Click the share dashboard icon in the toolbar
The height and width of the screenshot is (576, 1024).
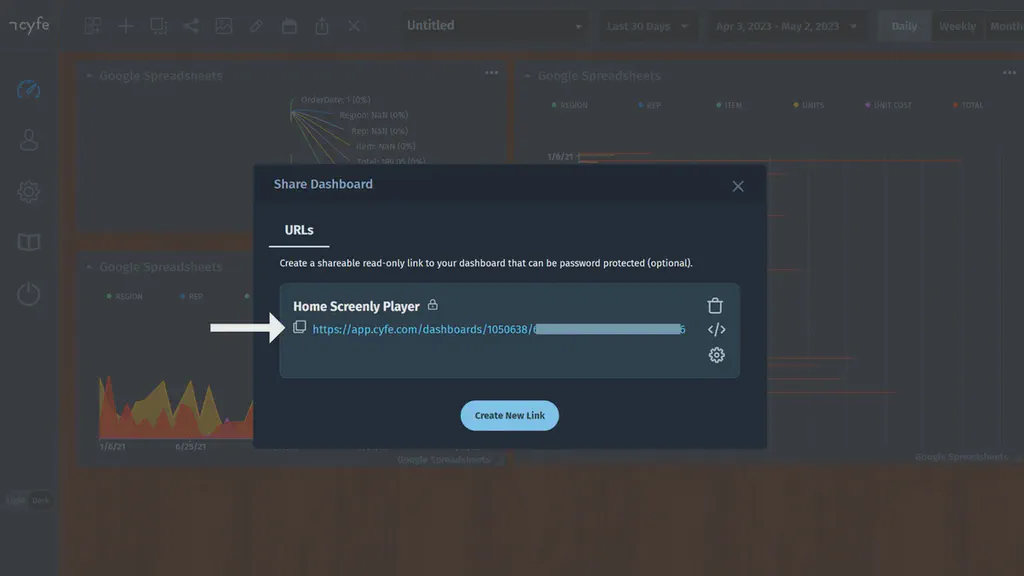click(x=192, y=25)
